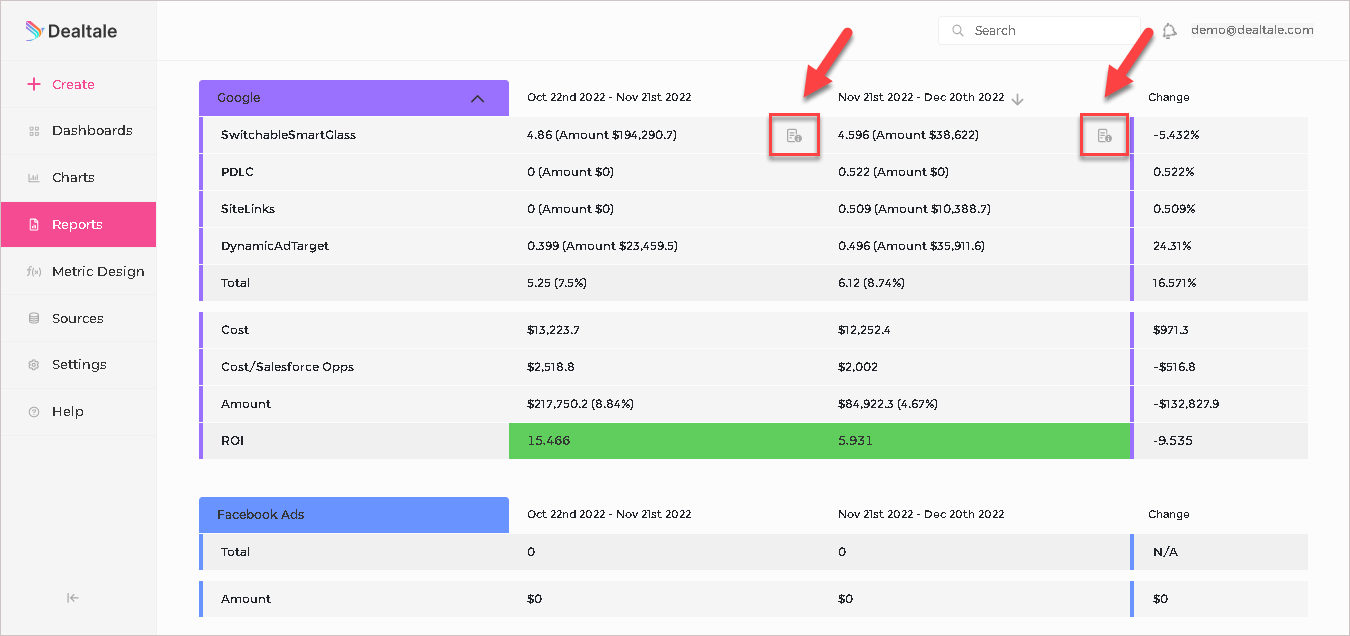Screen dimensions: 1350x636
Task: Click the Charts bar icon
Action: [34, 178]
